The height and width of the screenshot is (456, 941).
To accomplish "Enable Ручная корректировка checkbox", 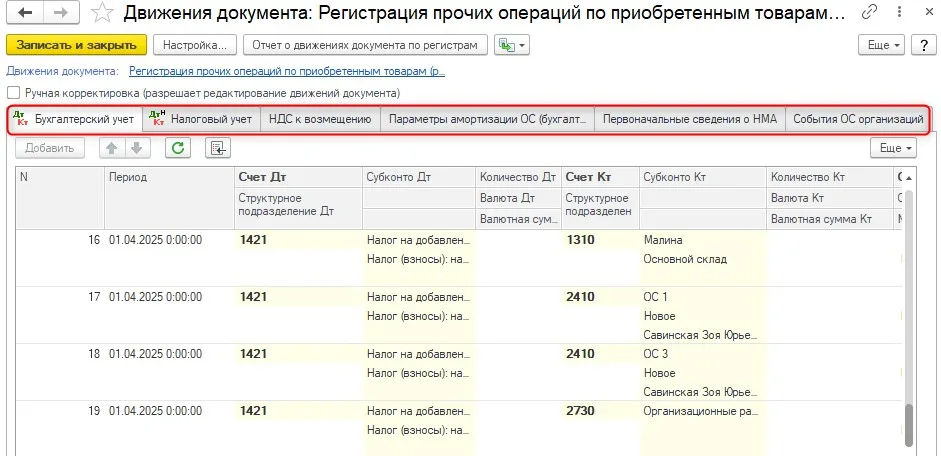I will [x=13, y=93].
